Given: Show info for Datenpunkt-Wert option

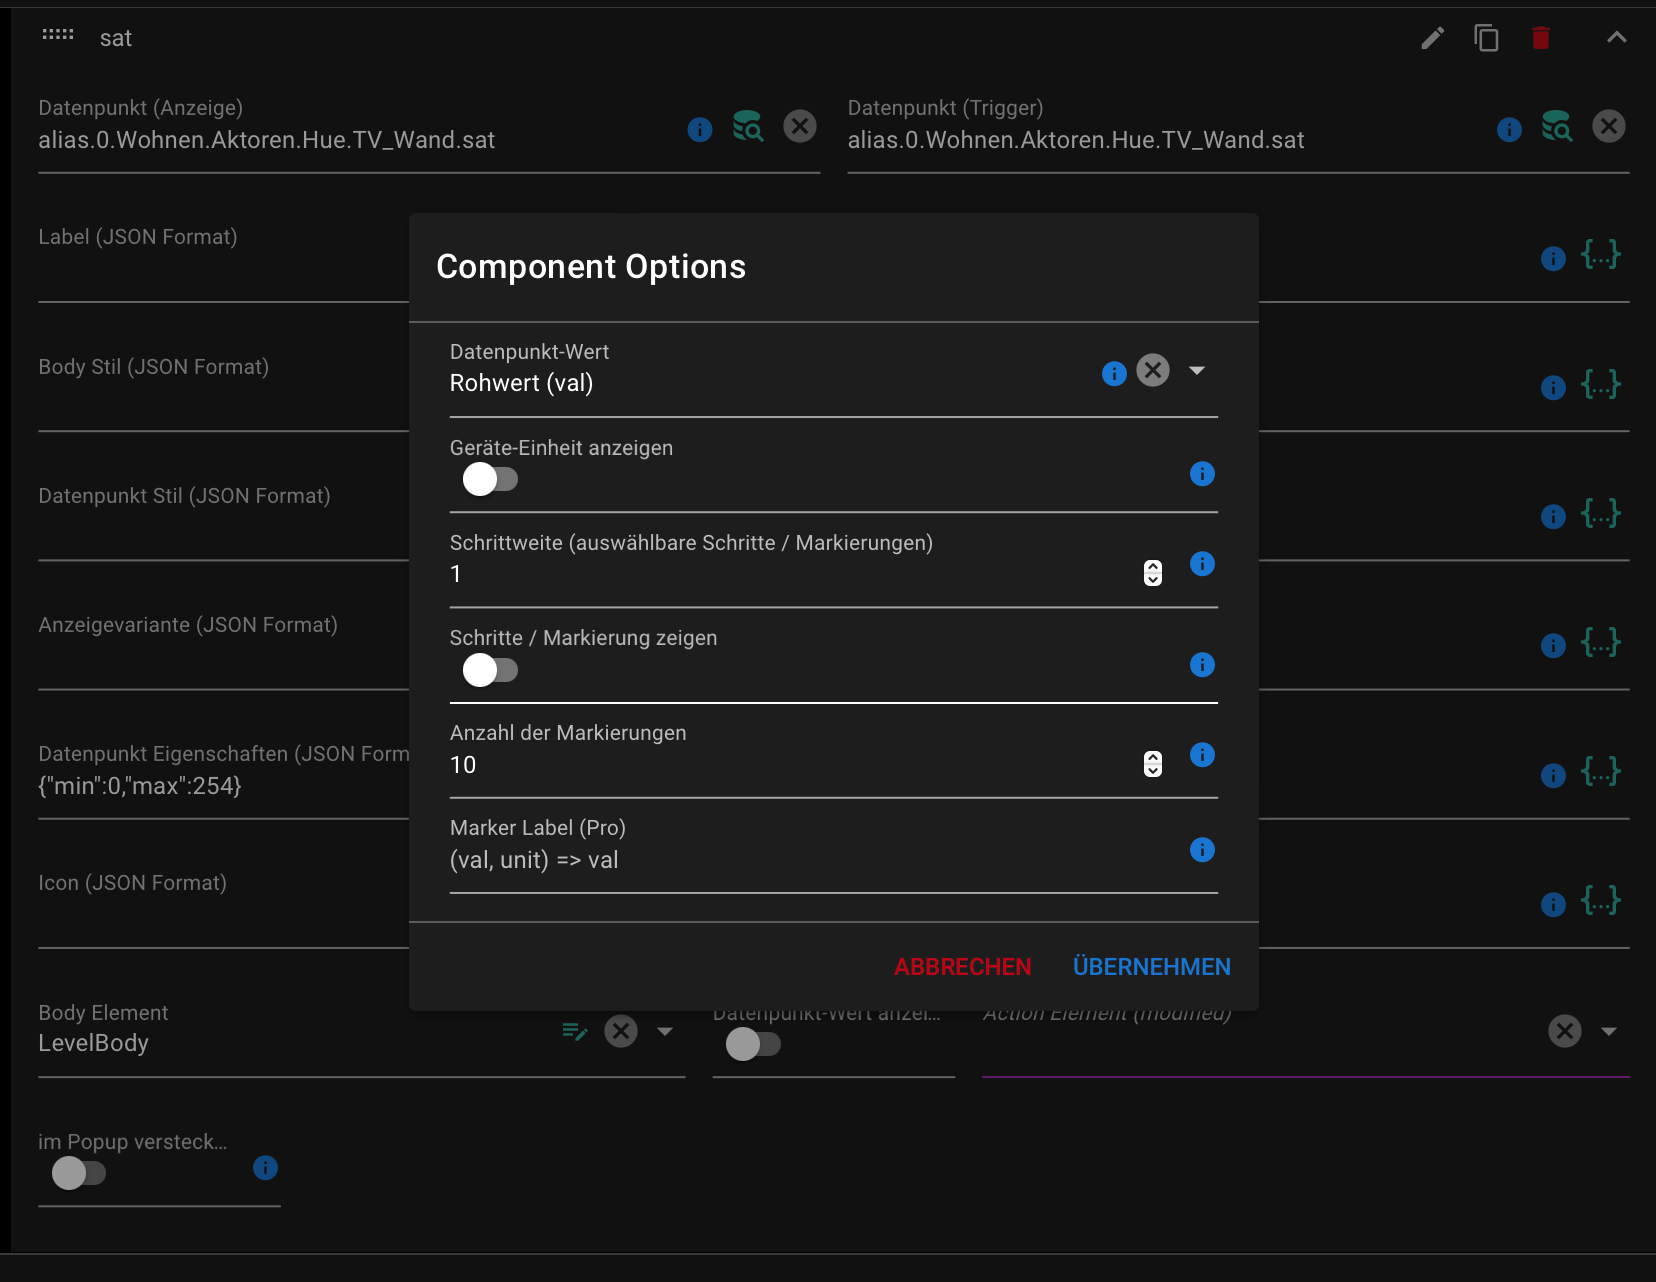Looking at the screenshot, I should 1114,374.
